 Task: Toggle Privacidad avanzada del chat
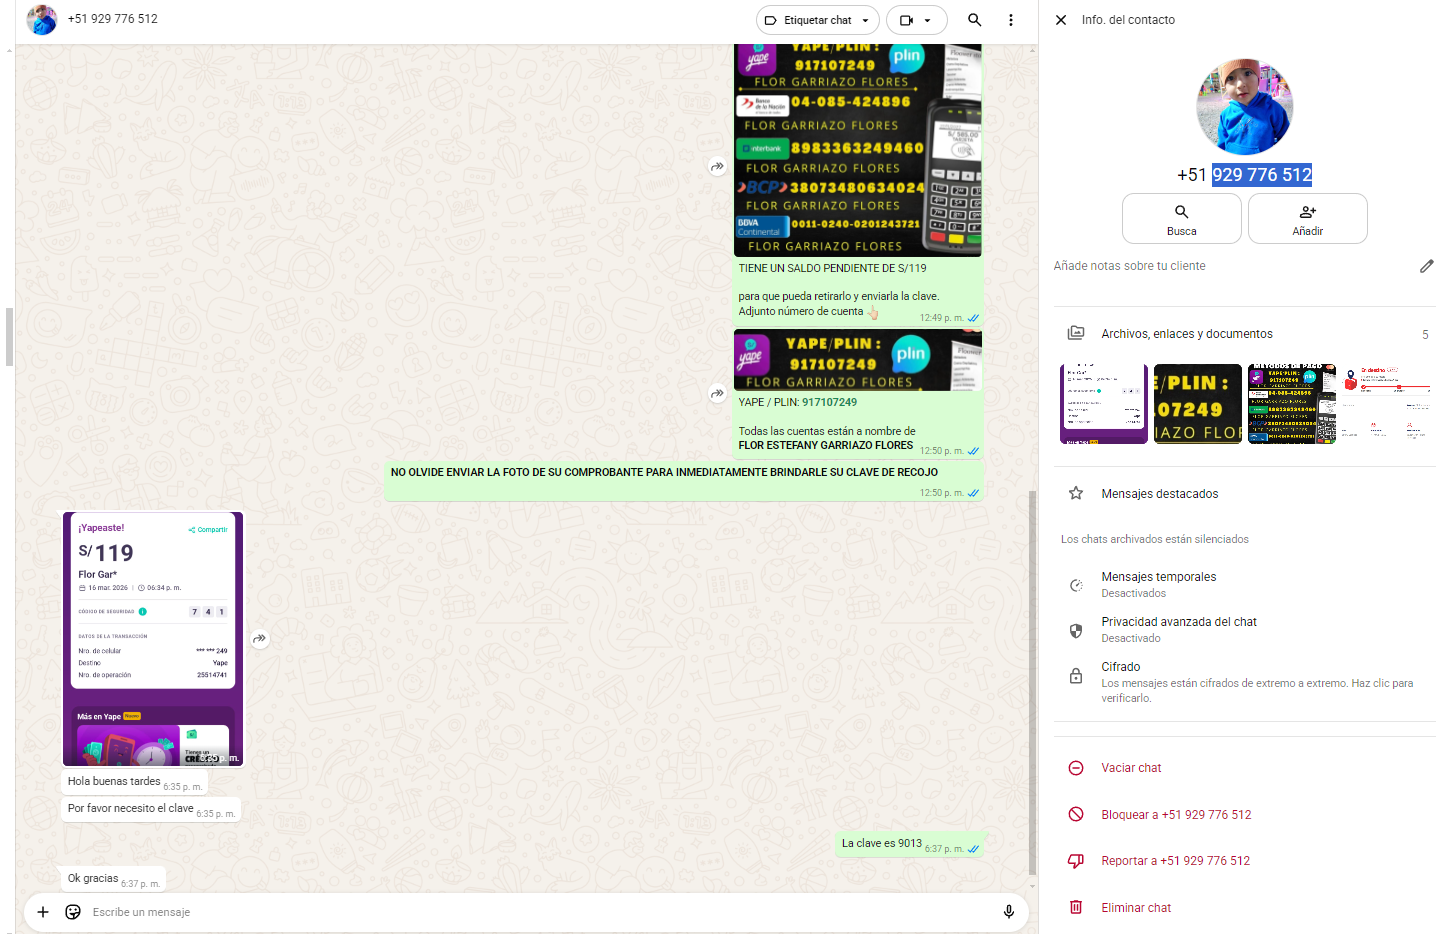coord(1178,629)
